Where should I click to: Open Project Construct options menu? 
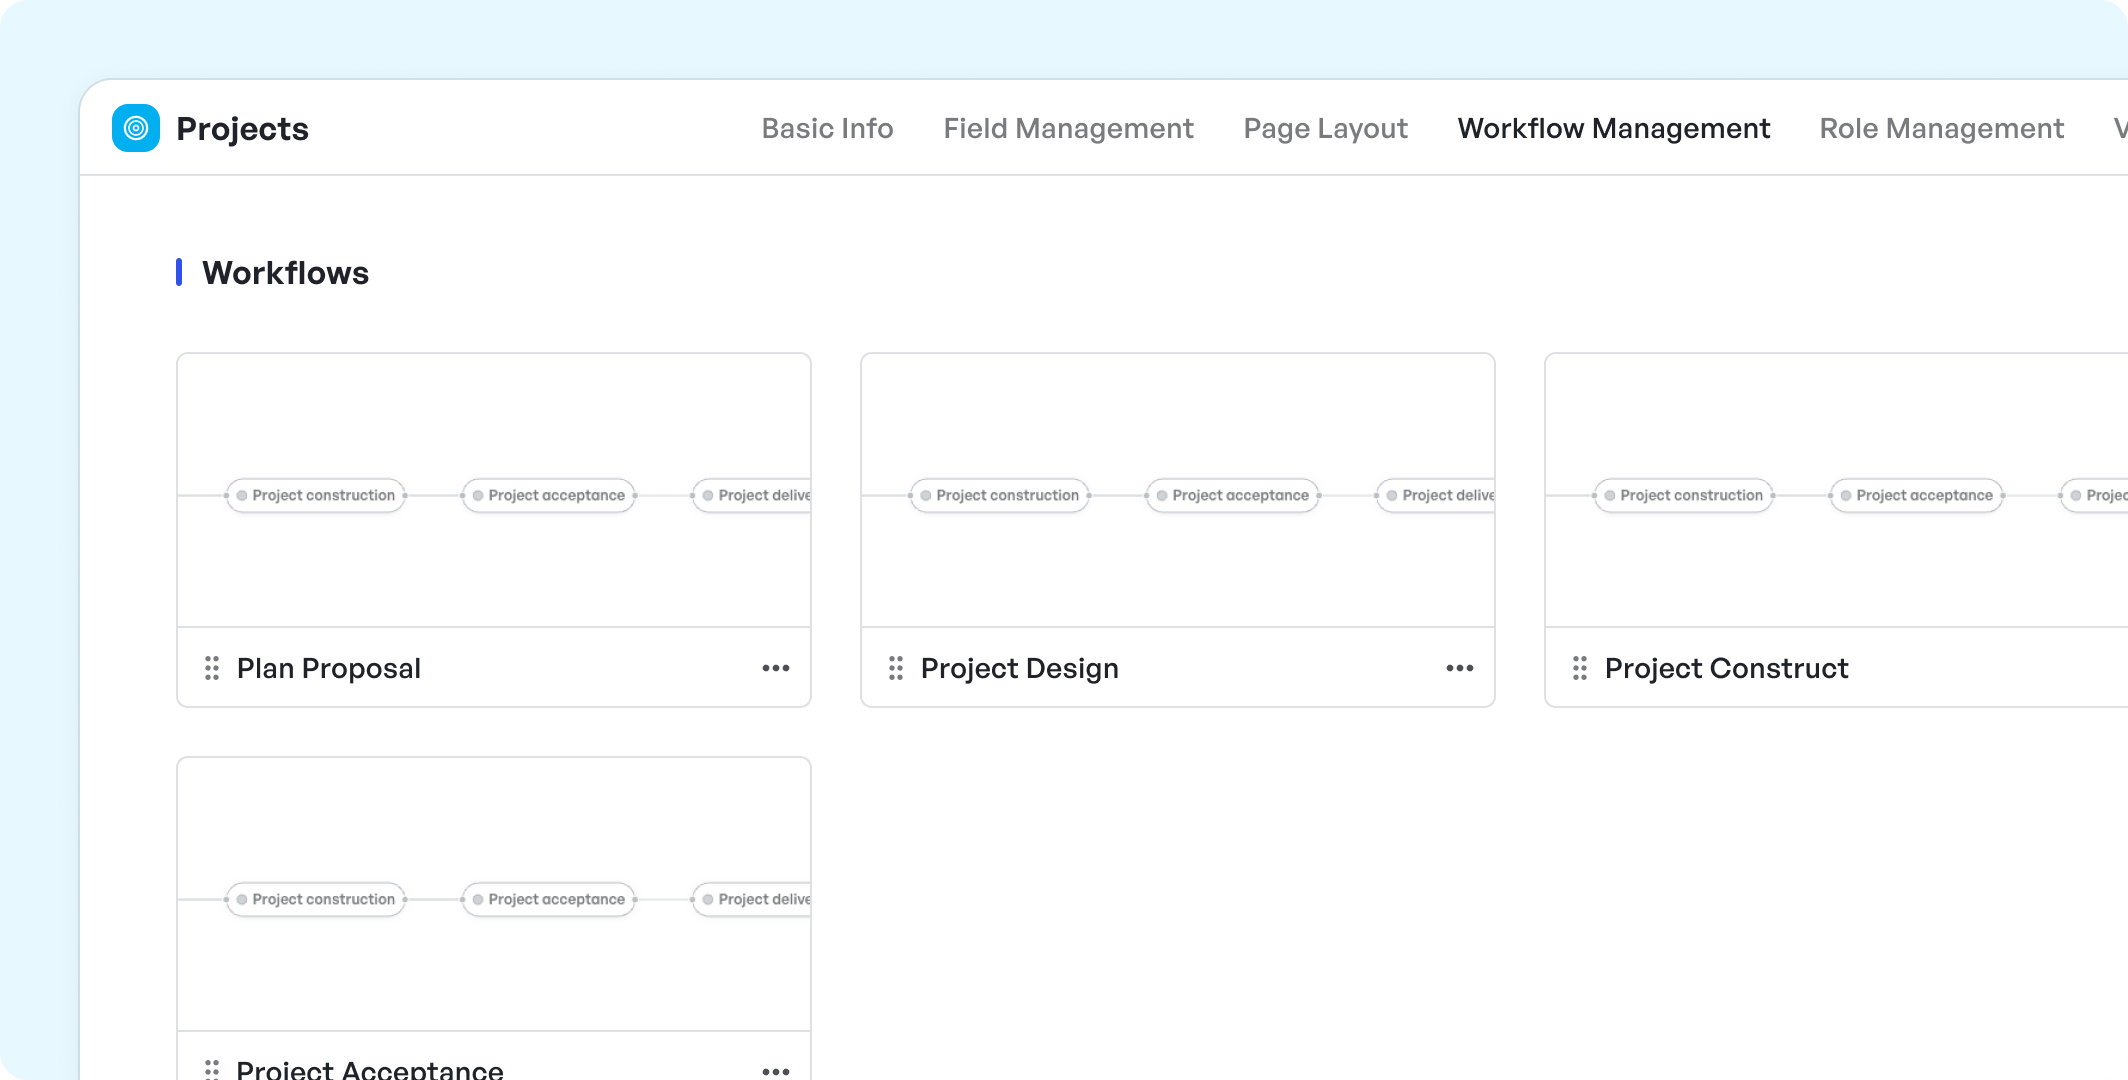(777, 668)
